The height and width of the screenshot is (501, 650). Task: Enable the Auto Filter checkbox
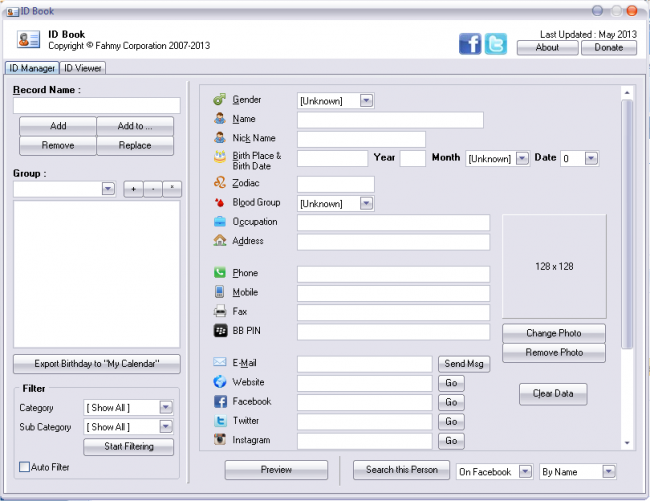coord(24,467)
